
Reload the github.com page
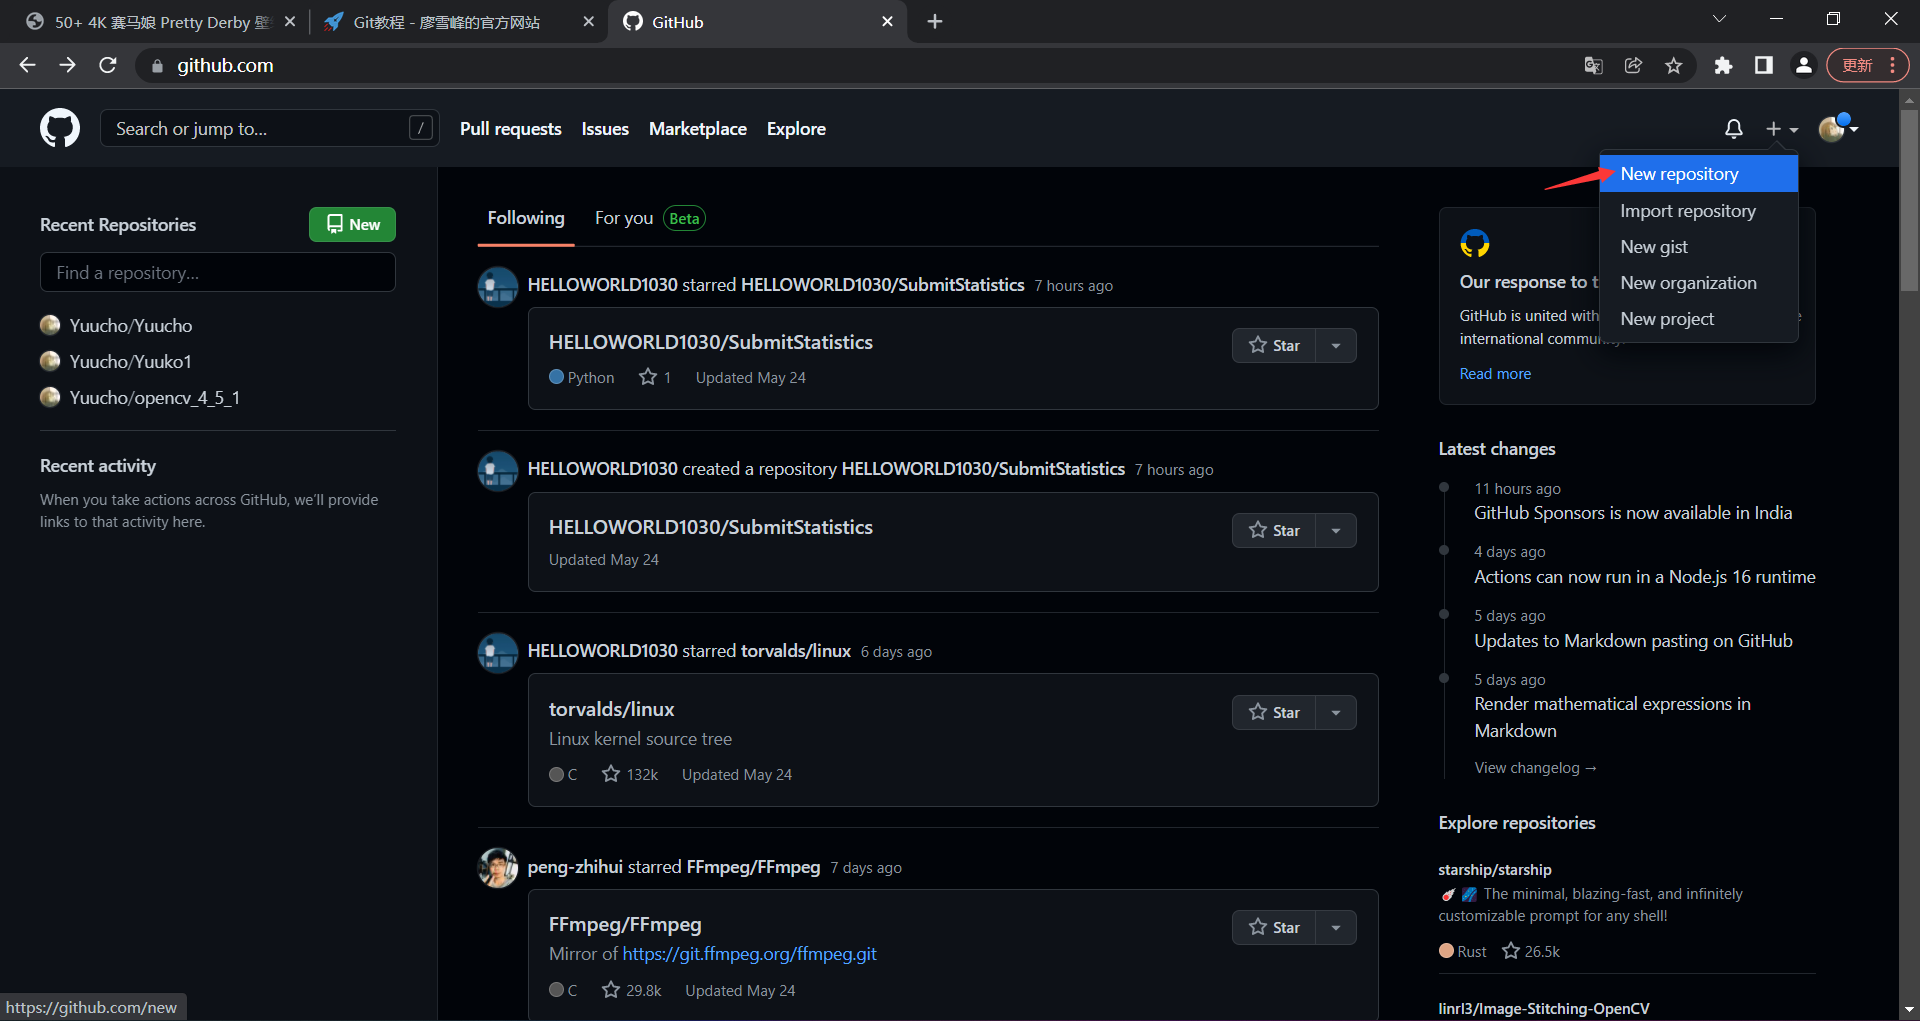(108, 65)
